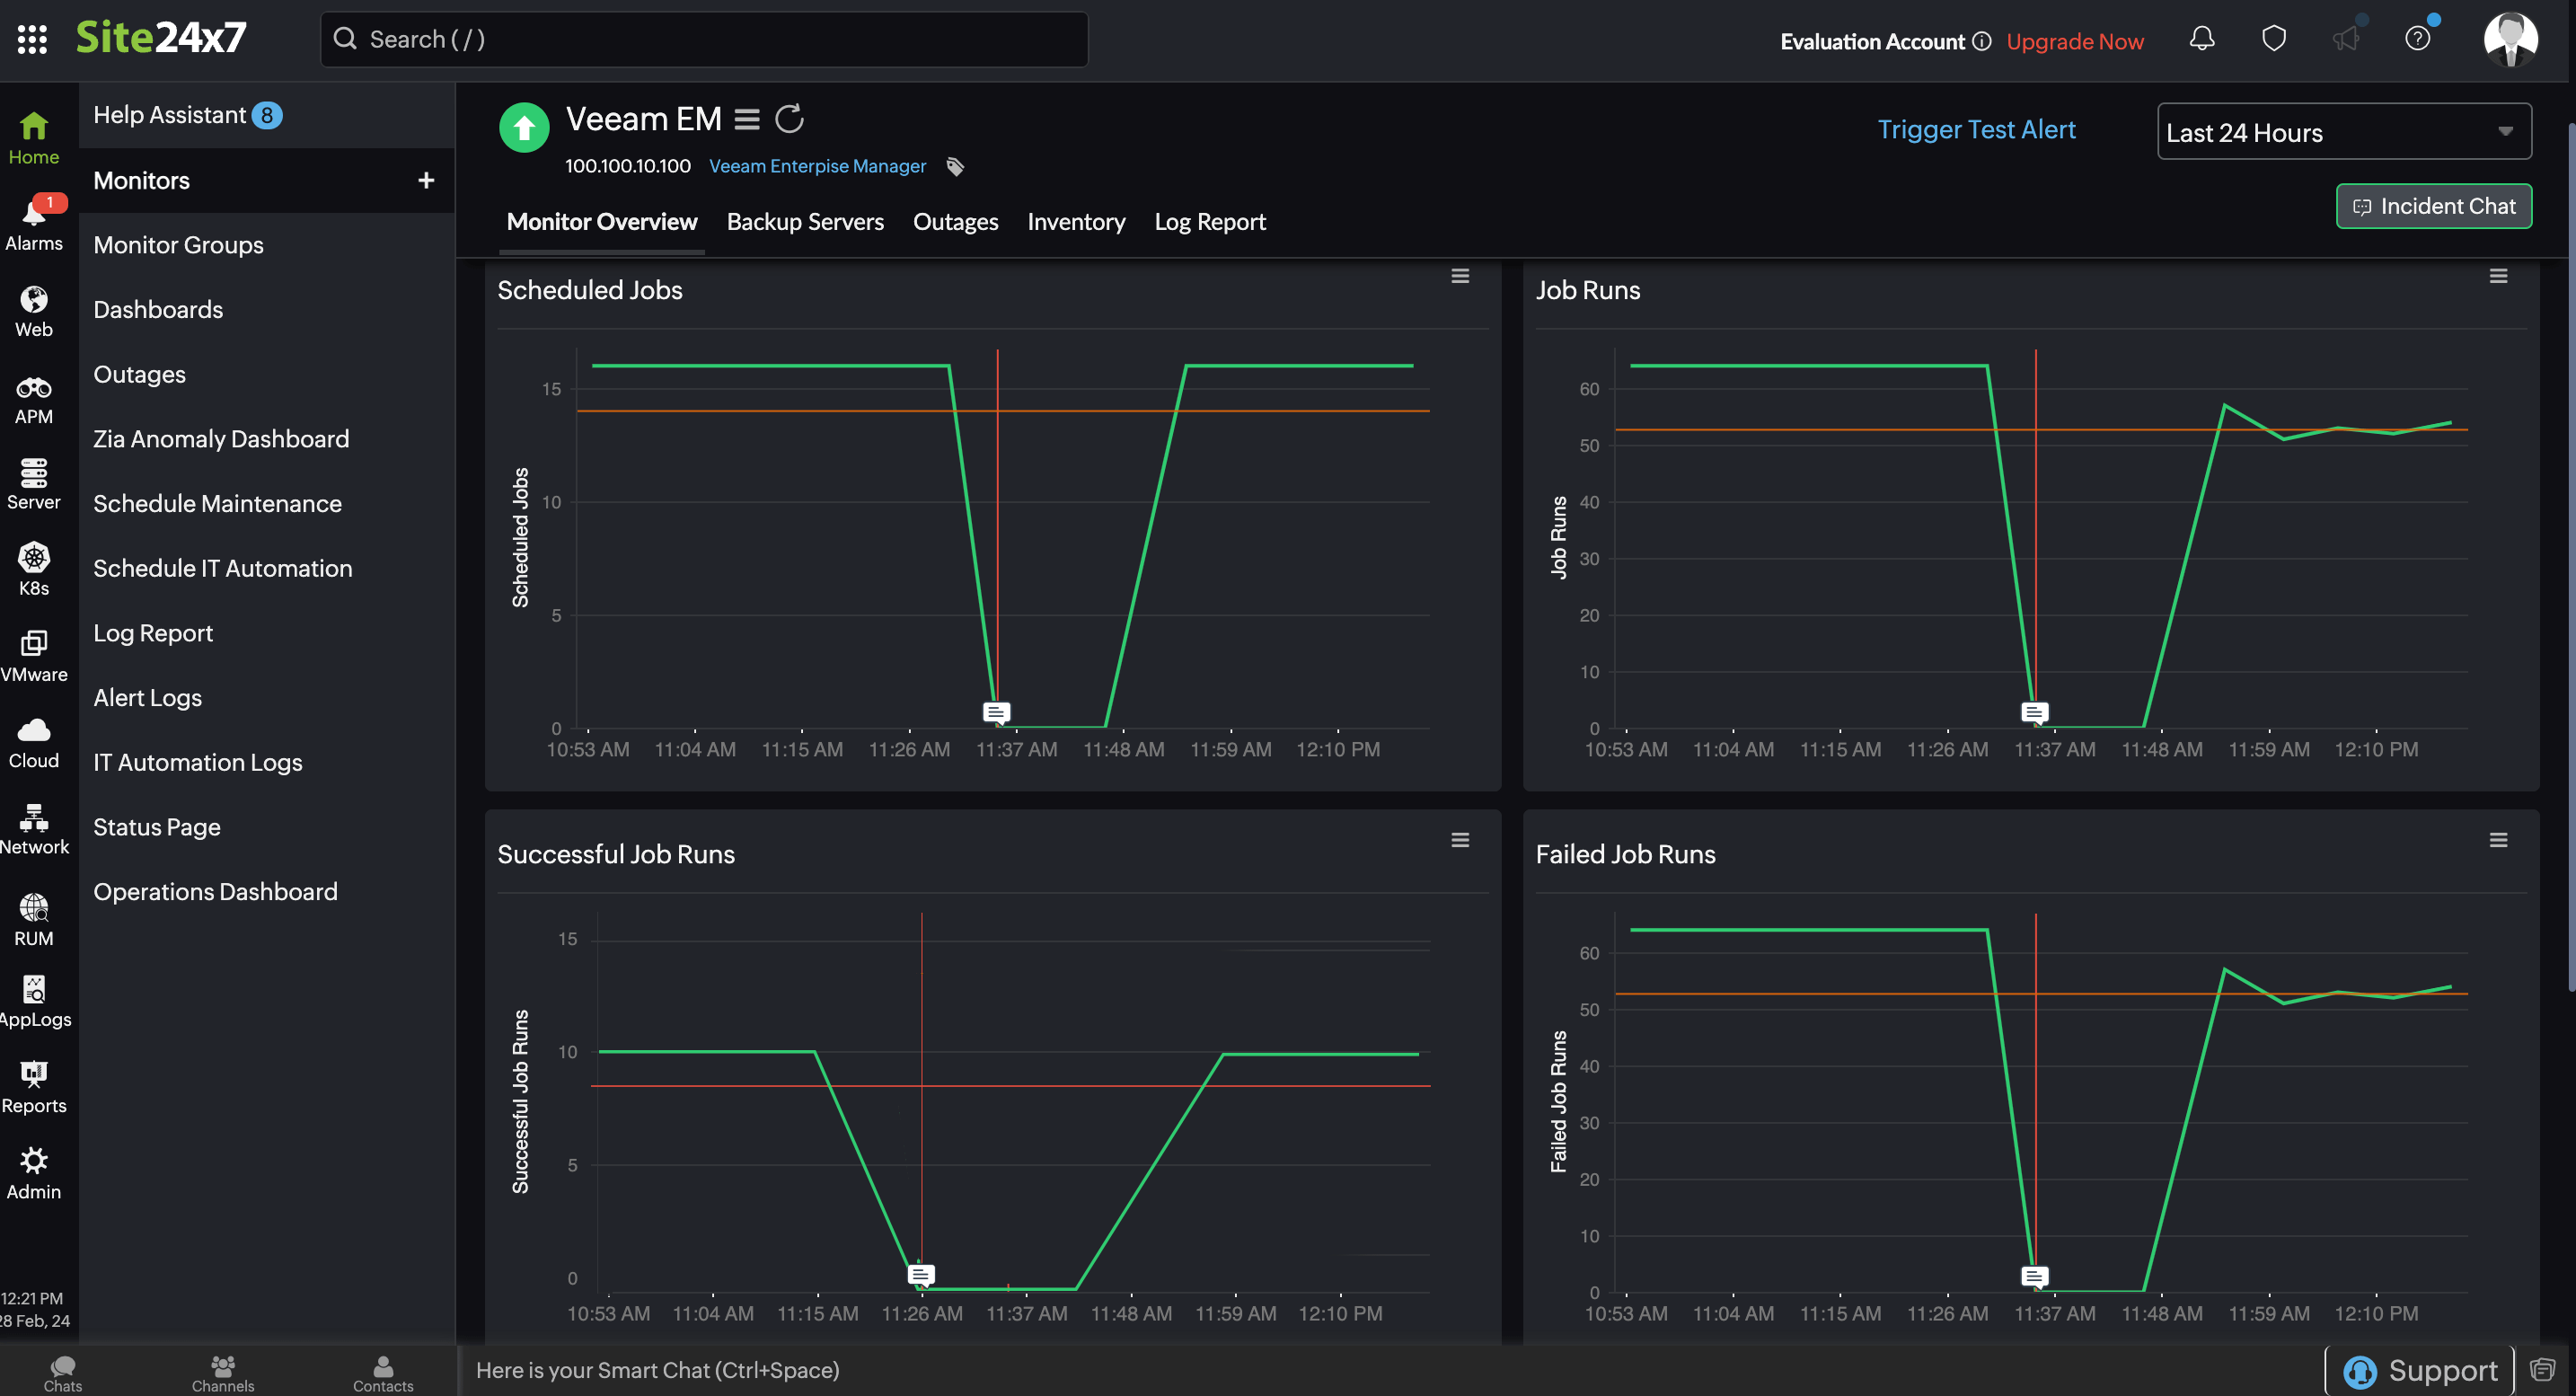2576x1396 pixels.
Task: Click Trigger Test Alert
Action: tap(1975, 129)
